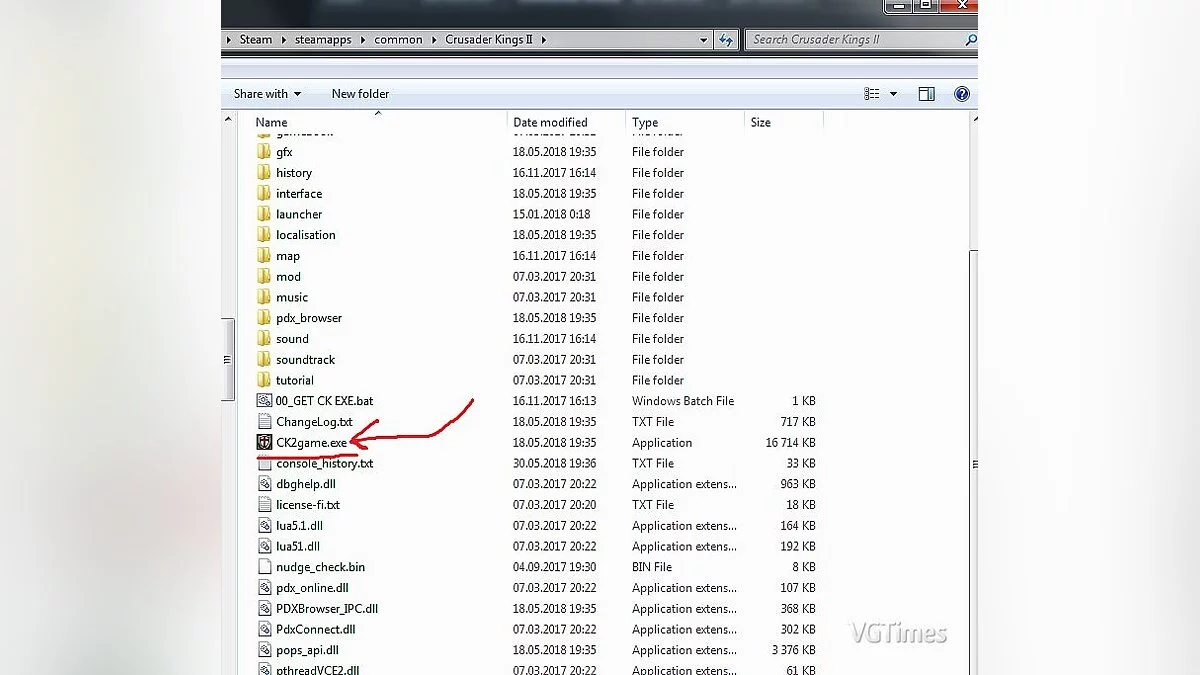Click the nudge_check.bin file icon
The width and height of the screenshot is (1200, 675).
(x=264, y=567)
